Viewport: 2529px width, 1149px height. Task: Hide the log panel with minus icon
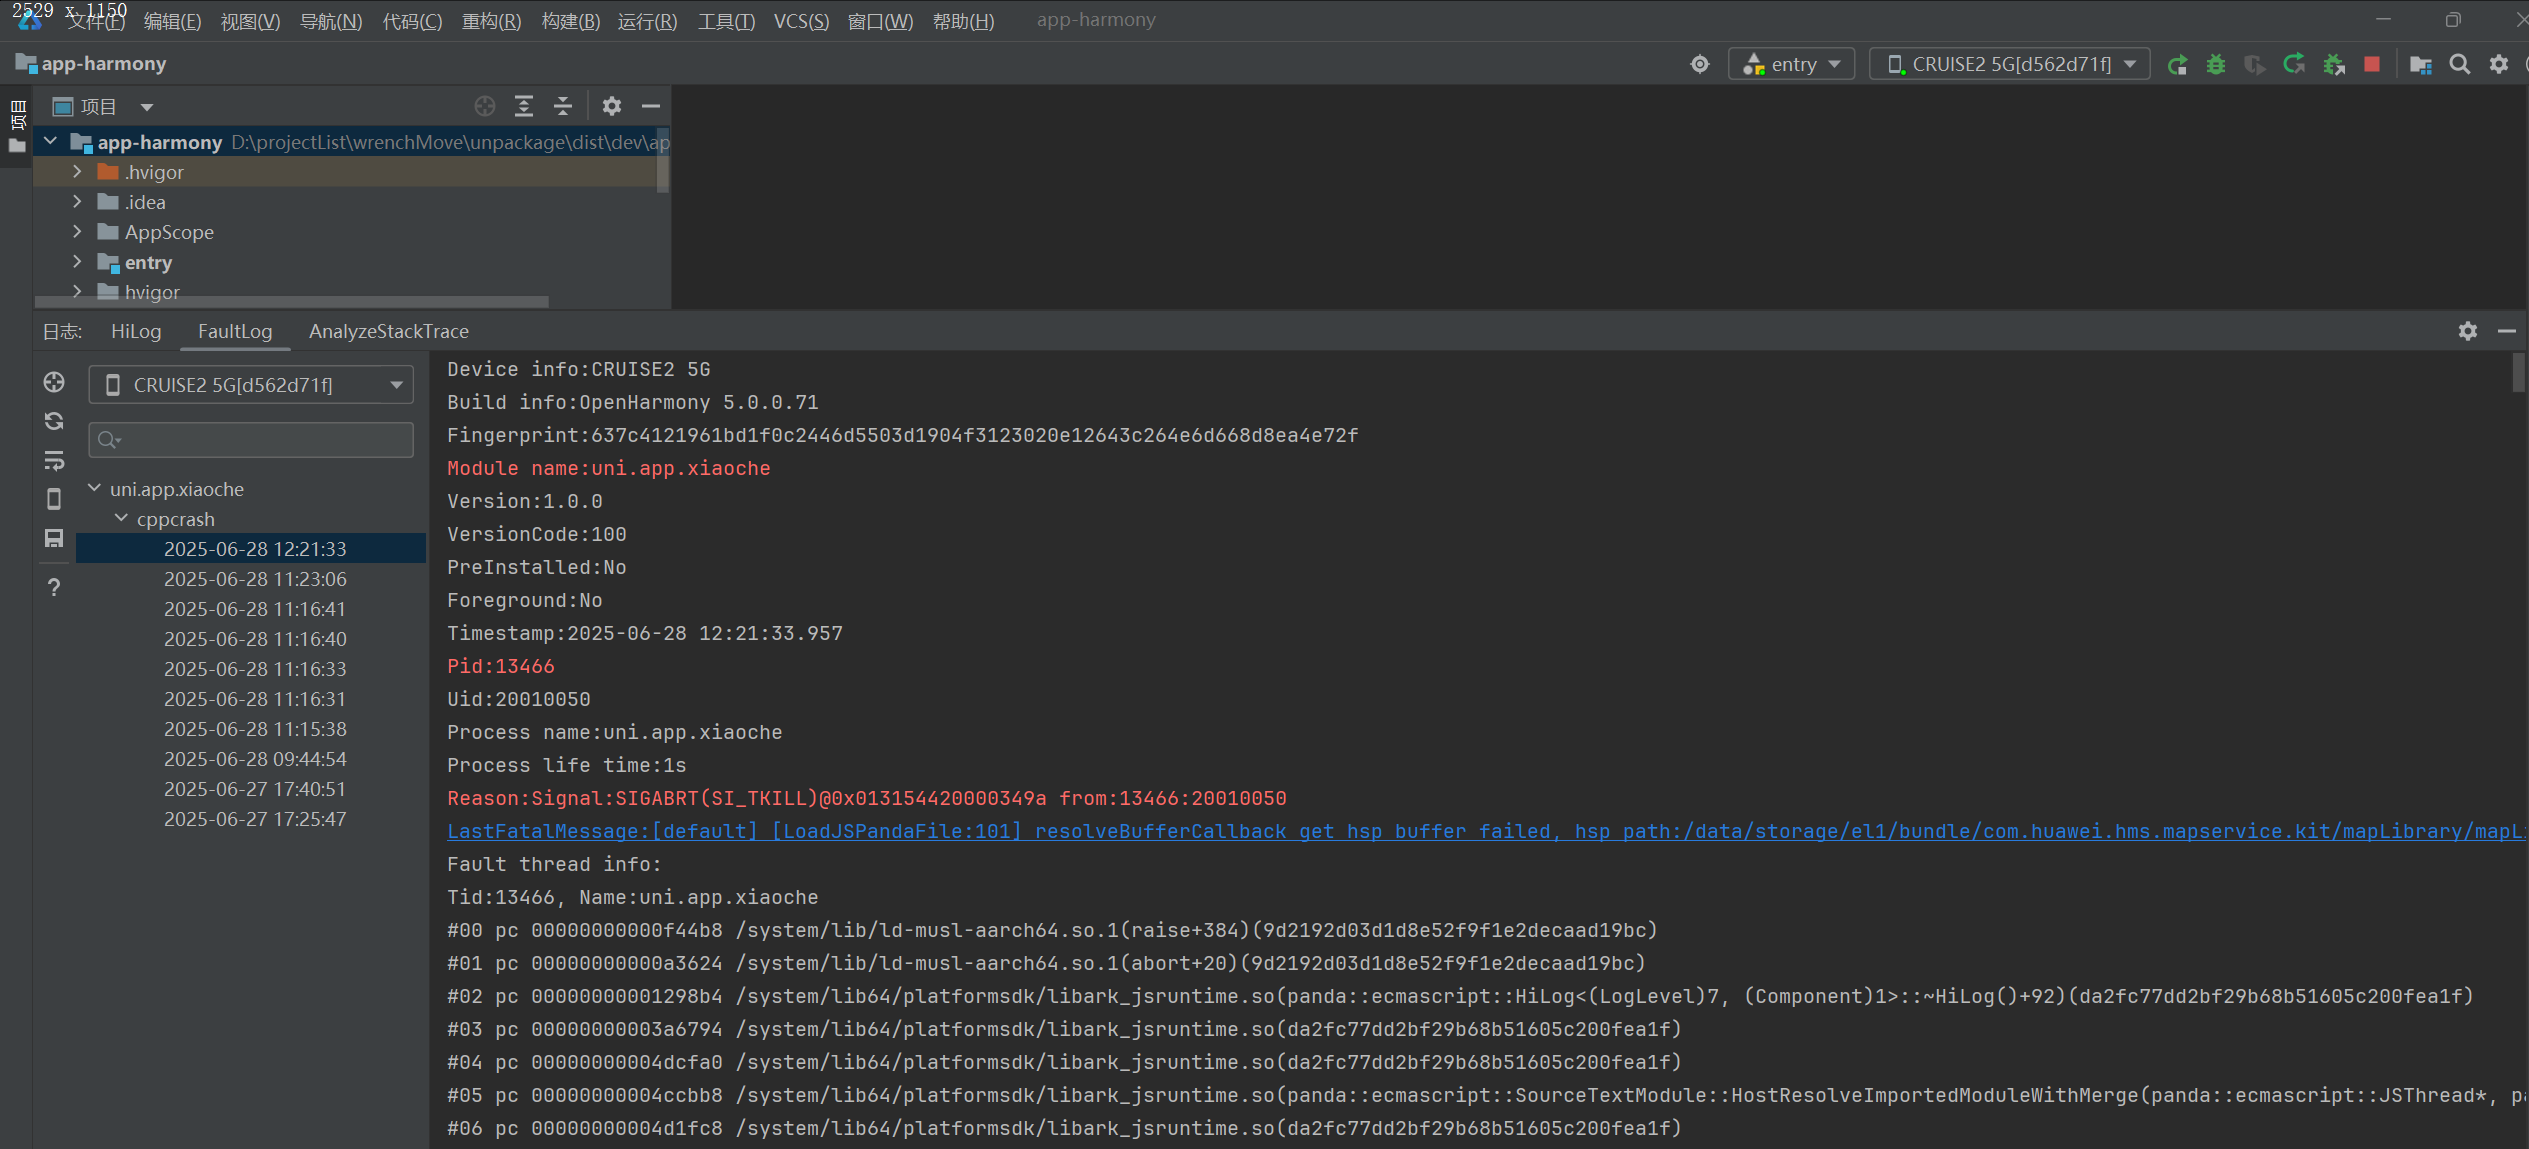(x=2507, y=331)
